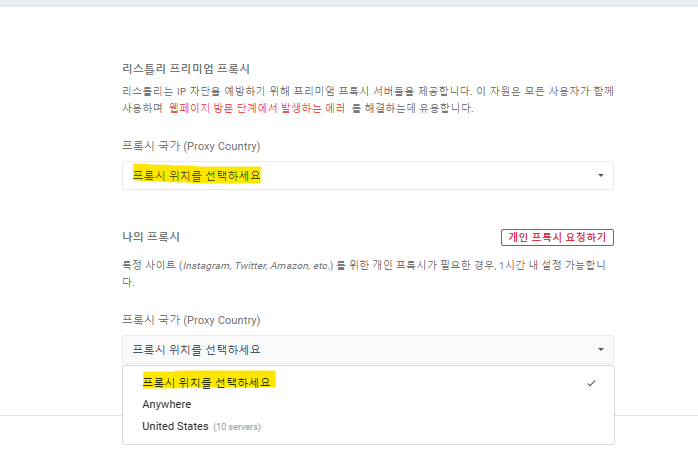Click the checkmark icon beside selected option
The height and width of the screenshot is (454, 698).
[x=592, y=383]
